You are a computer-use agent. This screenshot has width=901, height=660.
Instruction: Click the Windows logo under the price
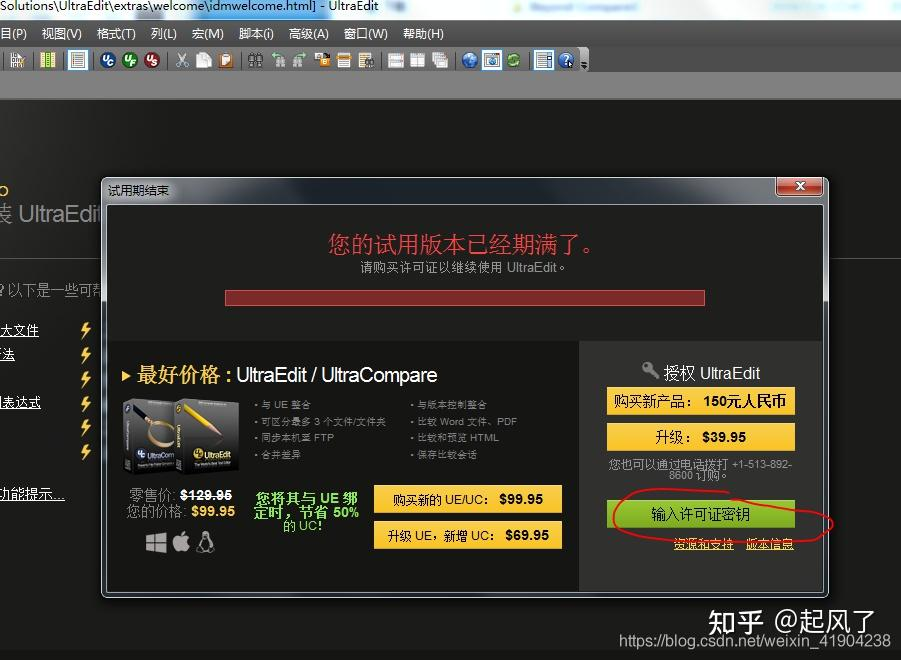[x=156, y=542]
